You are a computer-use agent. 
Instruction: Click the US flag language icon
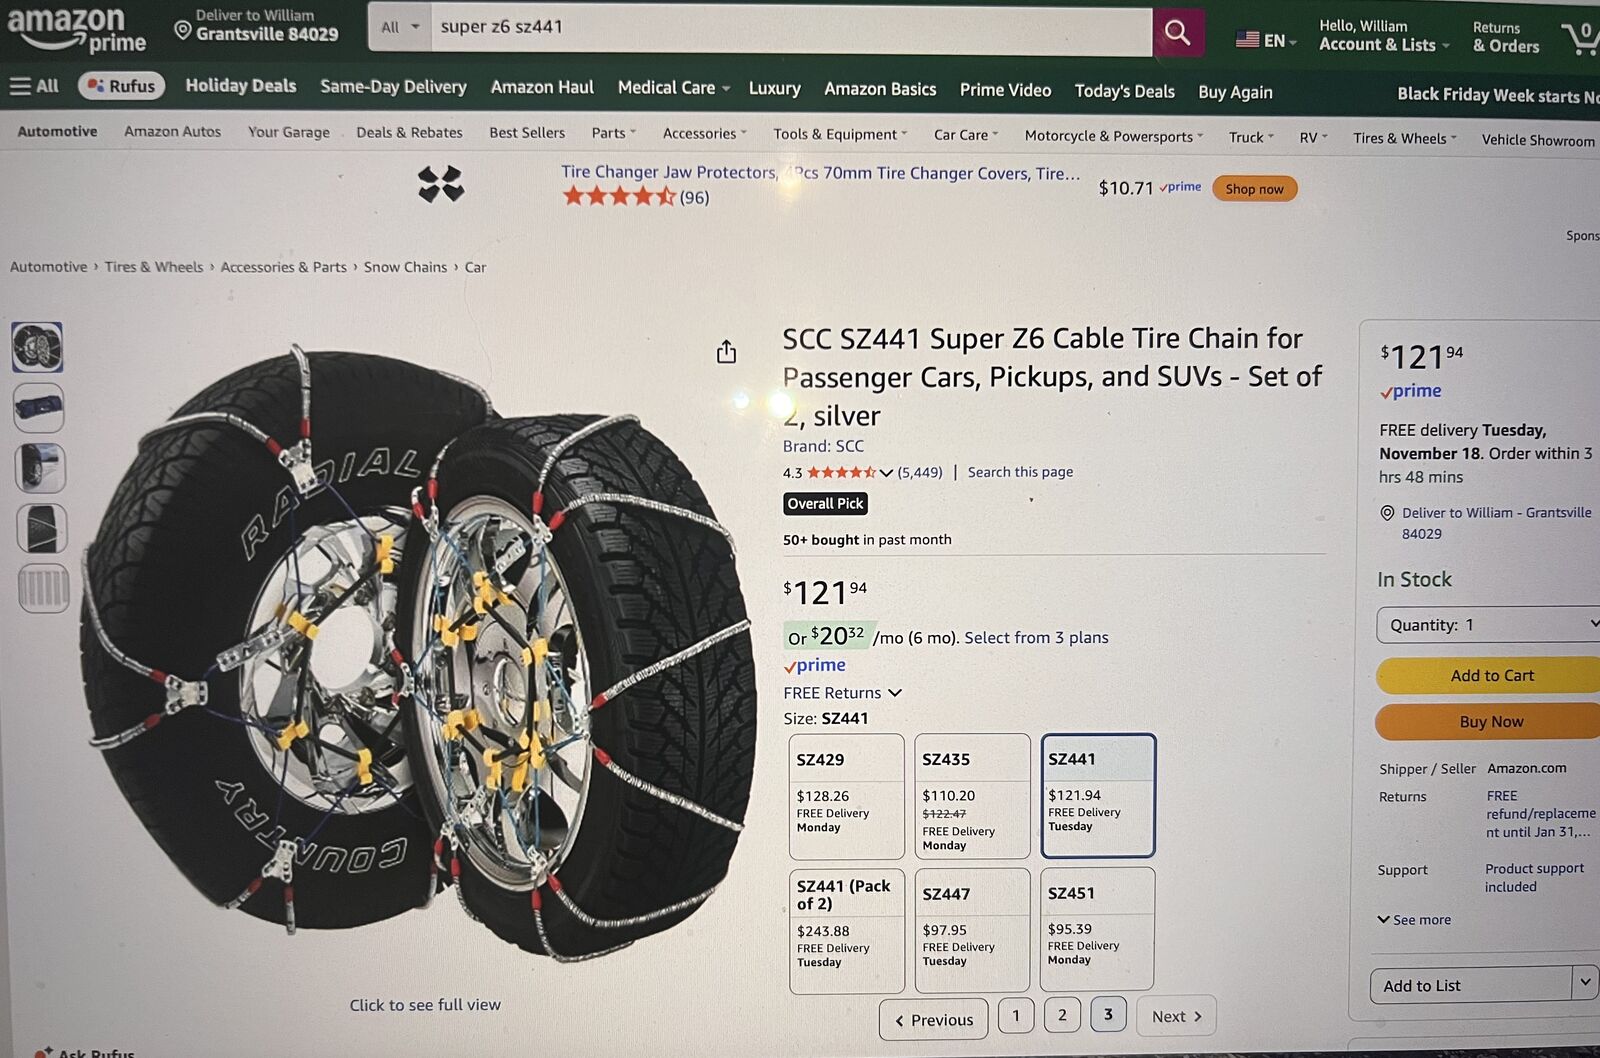(x=1247, y=40)
